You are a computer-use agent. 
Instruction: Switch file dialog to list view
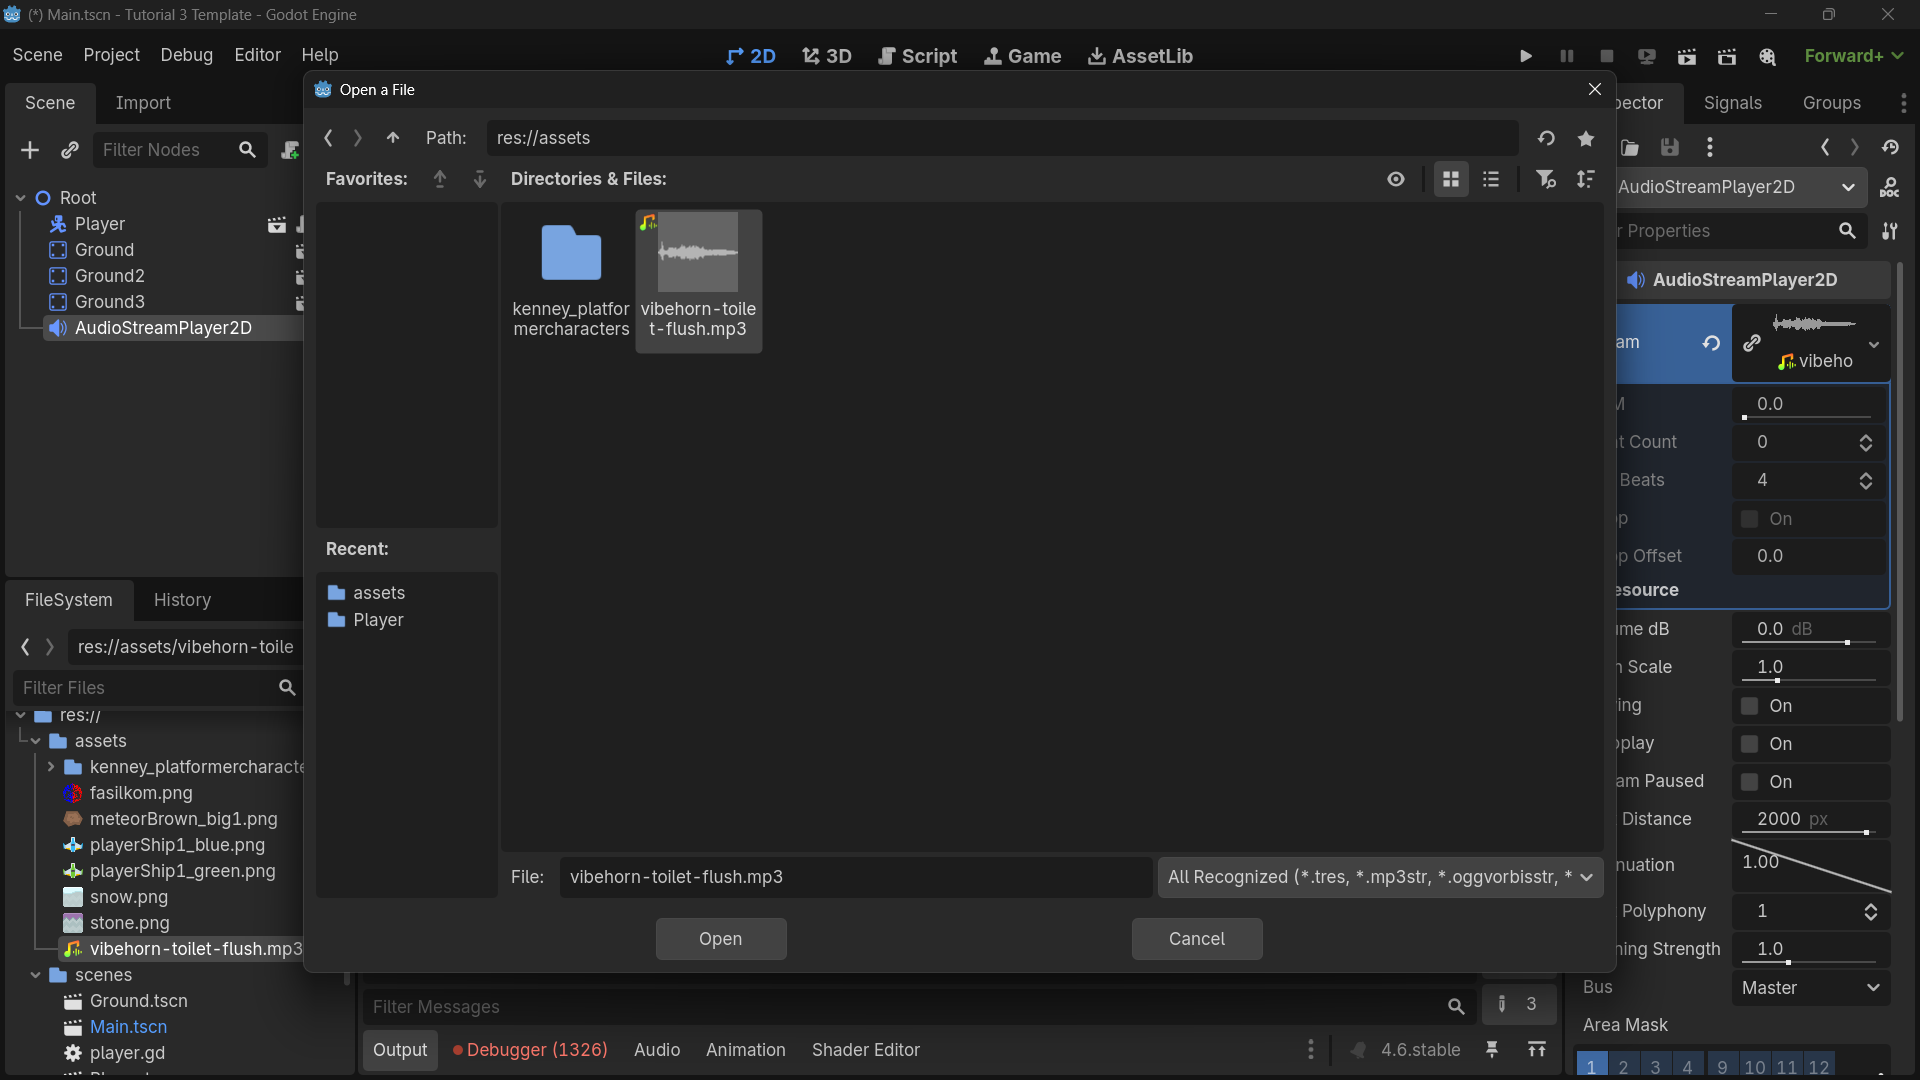[1491, 179]
